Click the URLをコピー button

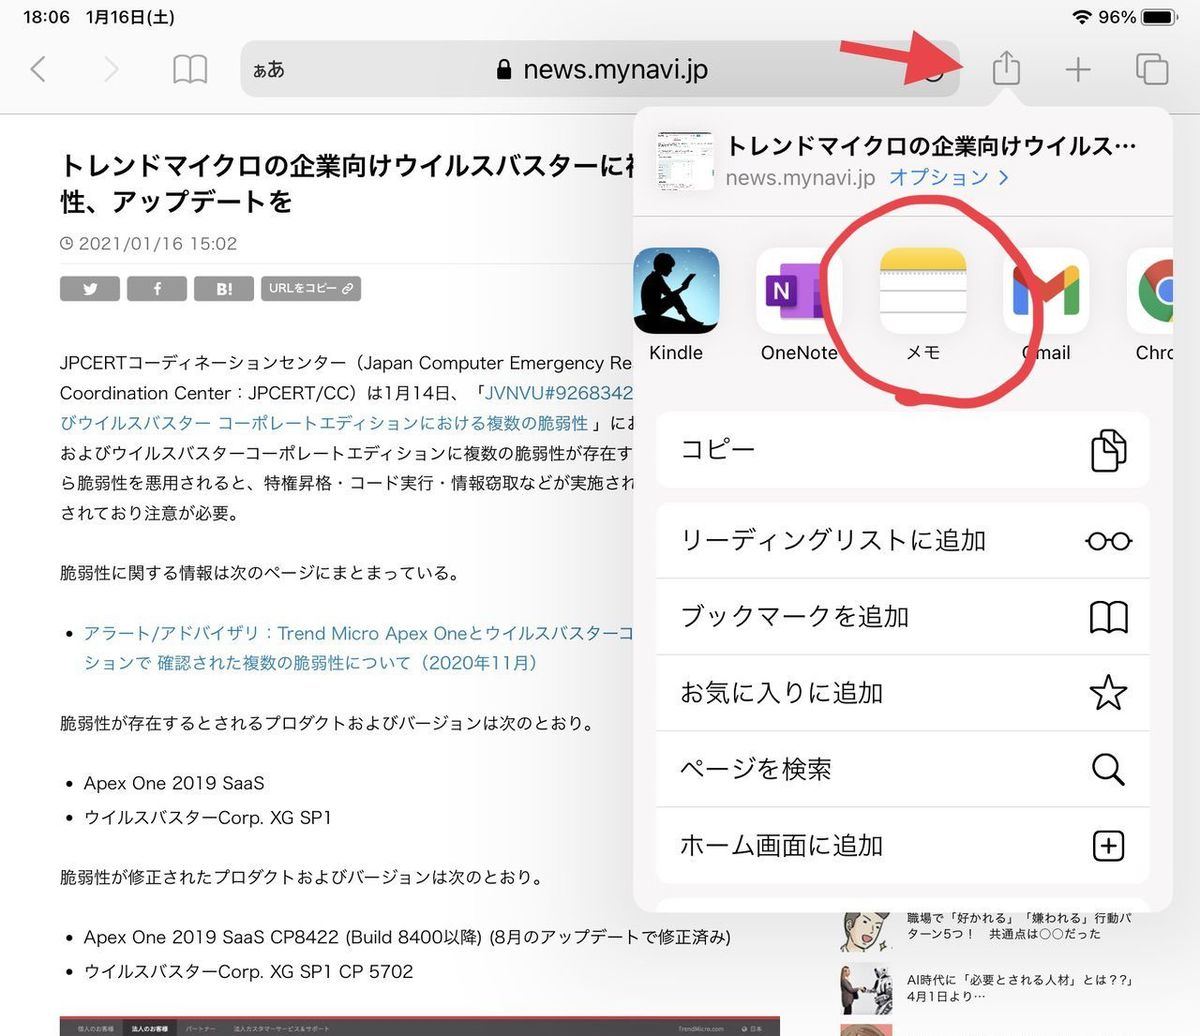pyautogui.click(x=310, y=289)
